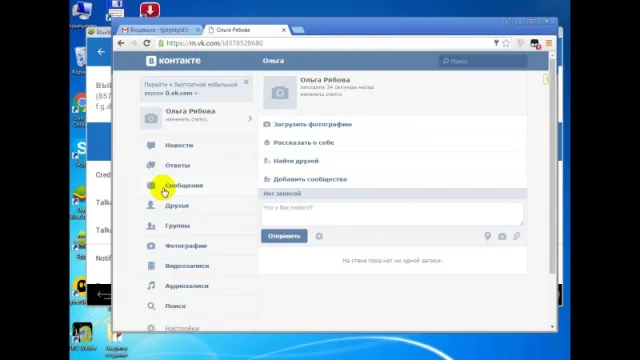Click the Отправить button
The width and height of the screenshot is (640, 360).
(284, 236)
